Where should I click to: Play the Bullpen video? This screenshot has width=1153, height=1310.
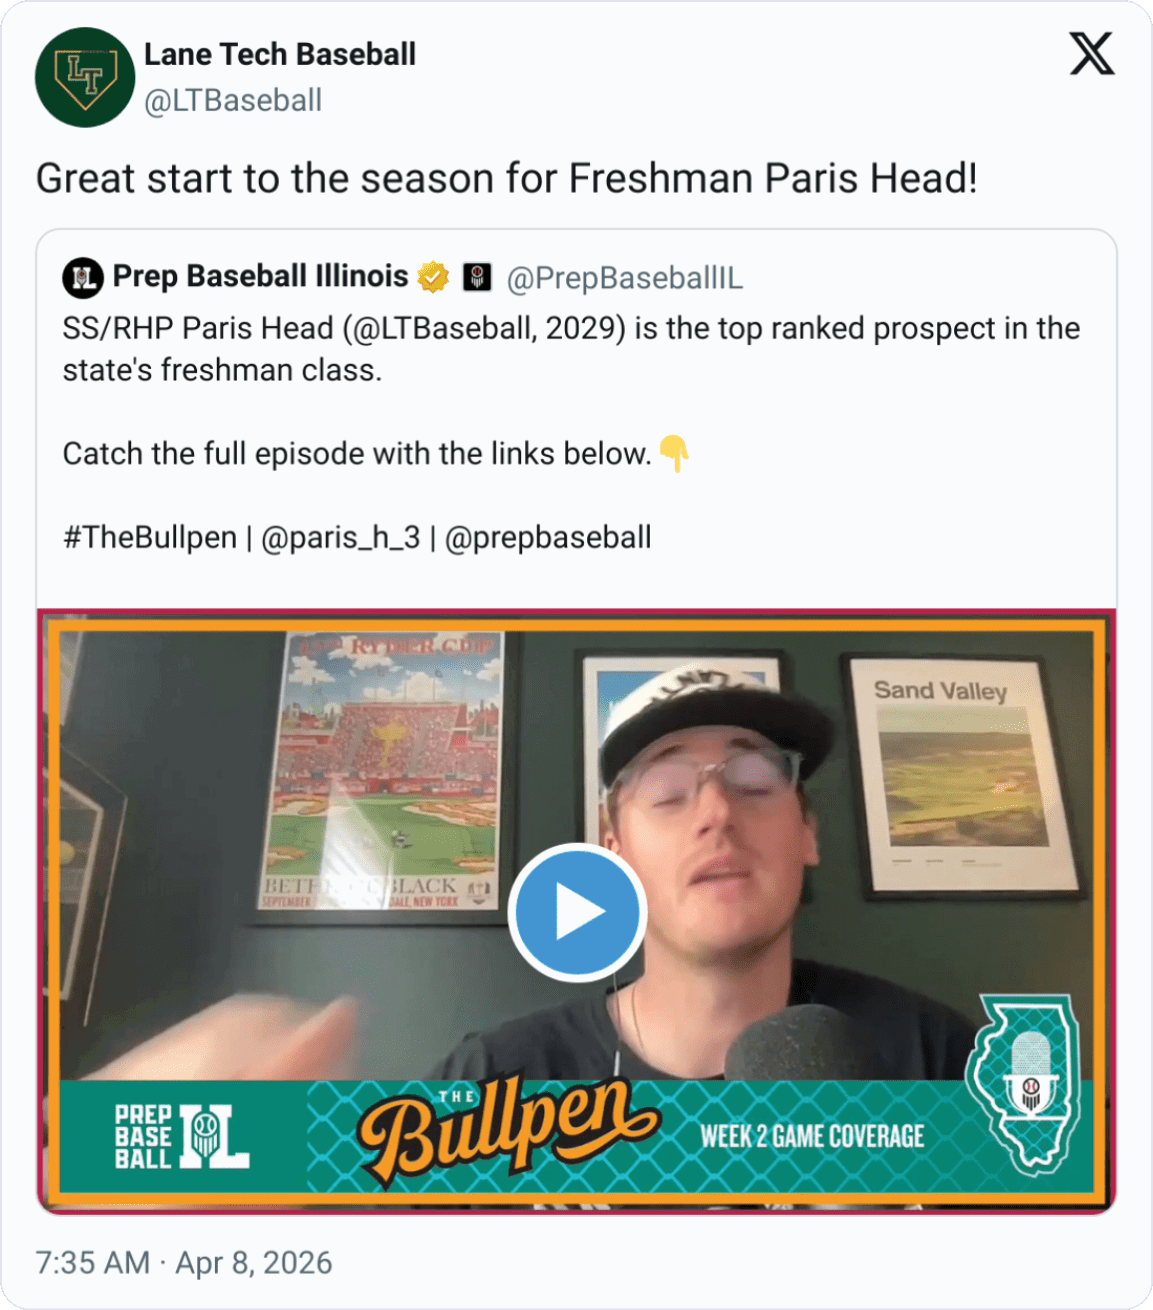[577, 912]
